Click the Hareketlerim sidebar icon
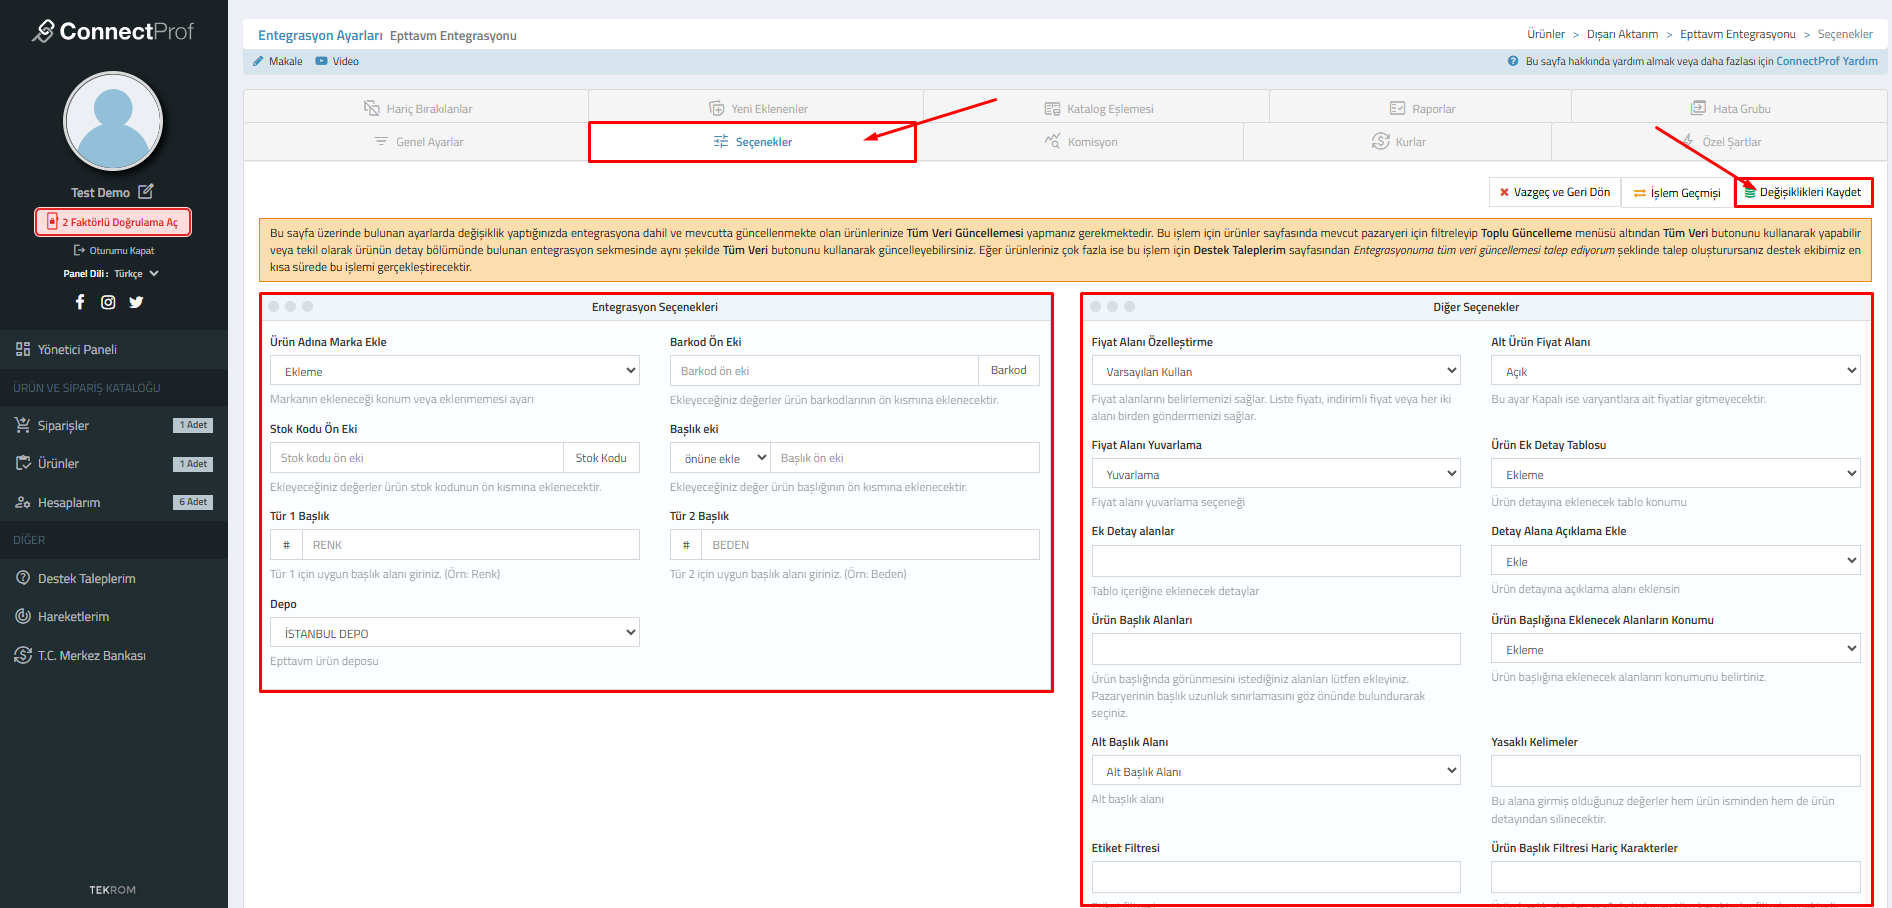 [23, 616]
